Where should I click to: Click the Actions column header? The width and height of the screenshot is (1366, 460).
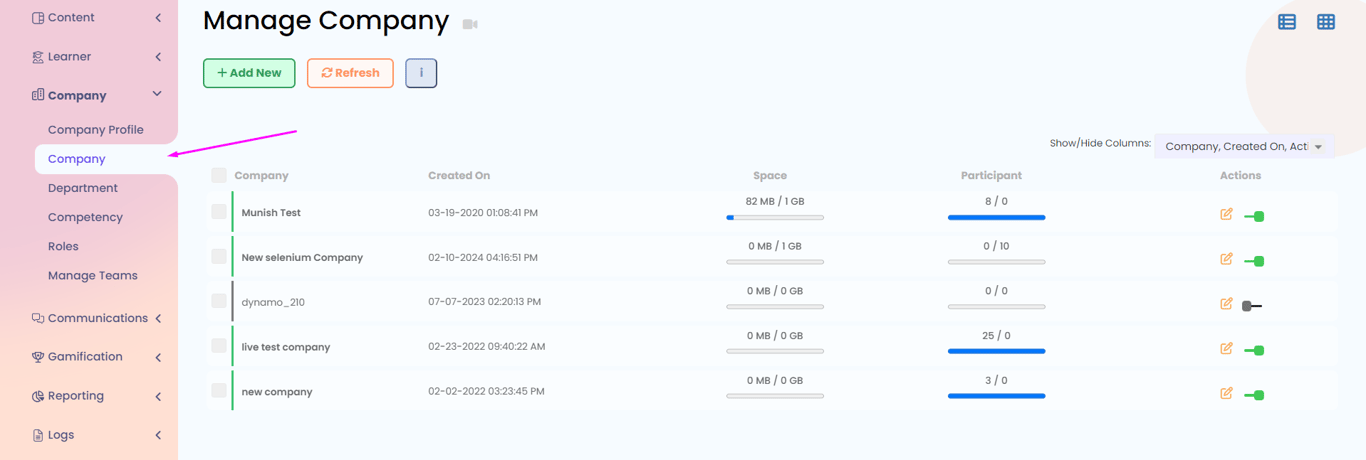(x=1240, y=175)
